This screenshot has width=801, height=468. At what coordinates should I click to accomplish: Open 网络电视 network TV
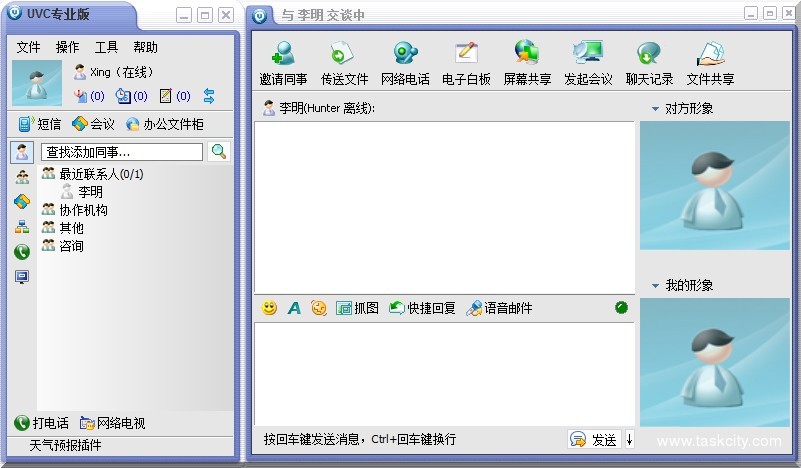[113, 423]
